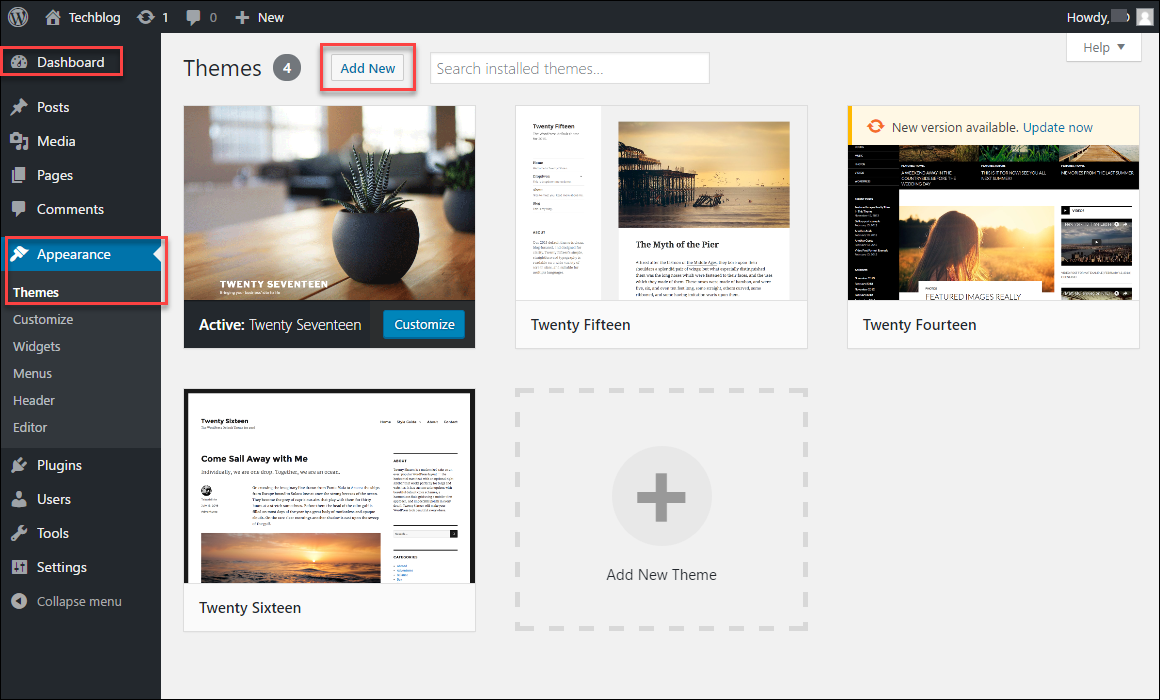Screen dimensions: 1160x700
Task: Click the large plus icon for Add New Theme
Action: (661, 497)
